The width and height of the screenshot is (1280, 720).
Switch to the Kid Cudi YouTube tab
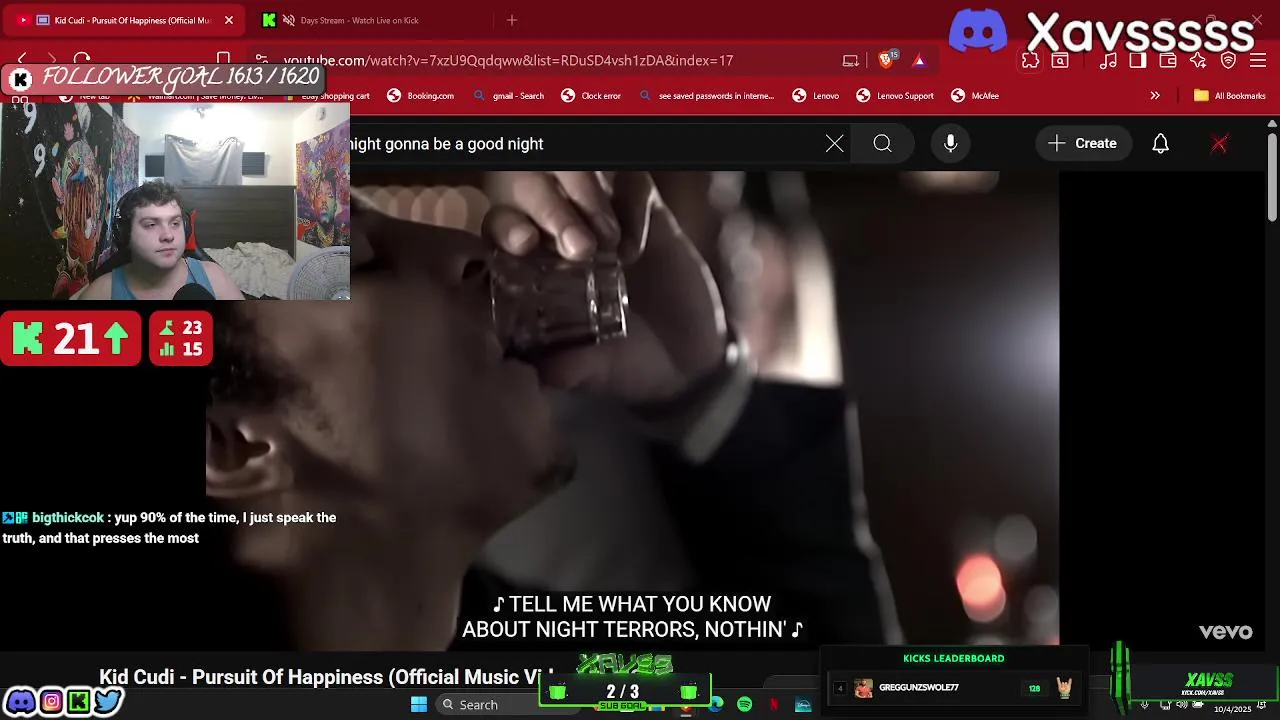coord(125,20)
